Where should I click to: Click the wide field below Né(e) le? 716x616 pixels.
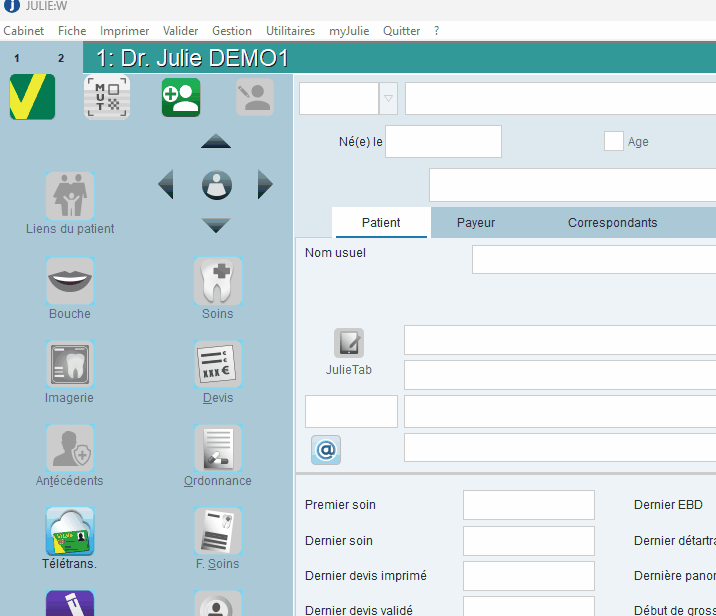point(573,185)
